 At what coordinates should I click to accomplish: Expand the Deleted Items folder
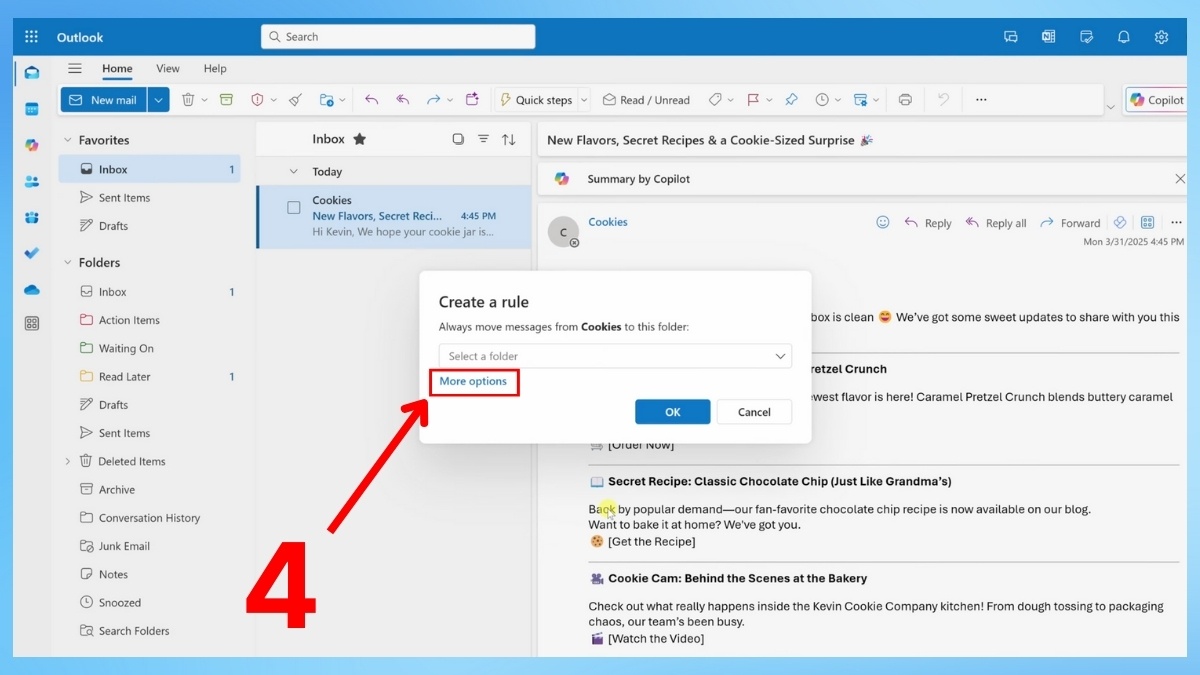pos(68,462)
